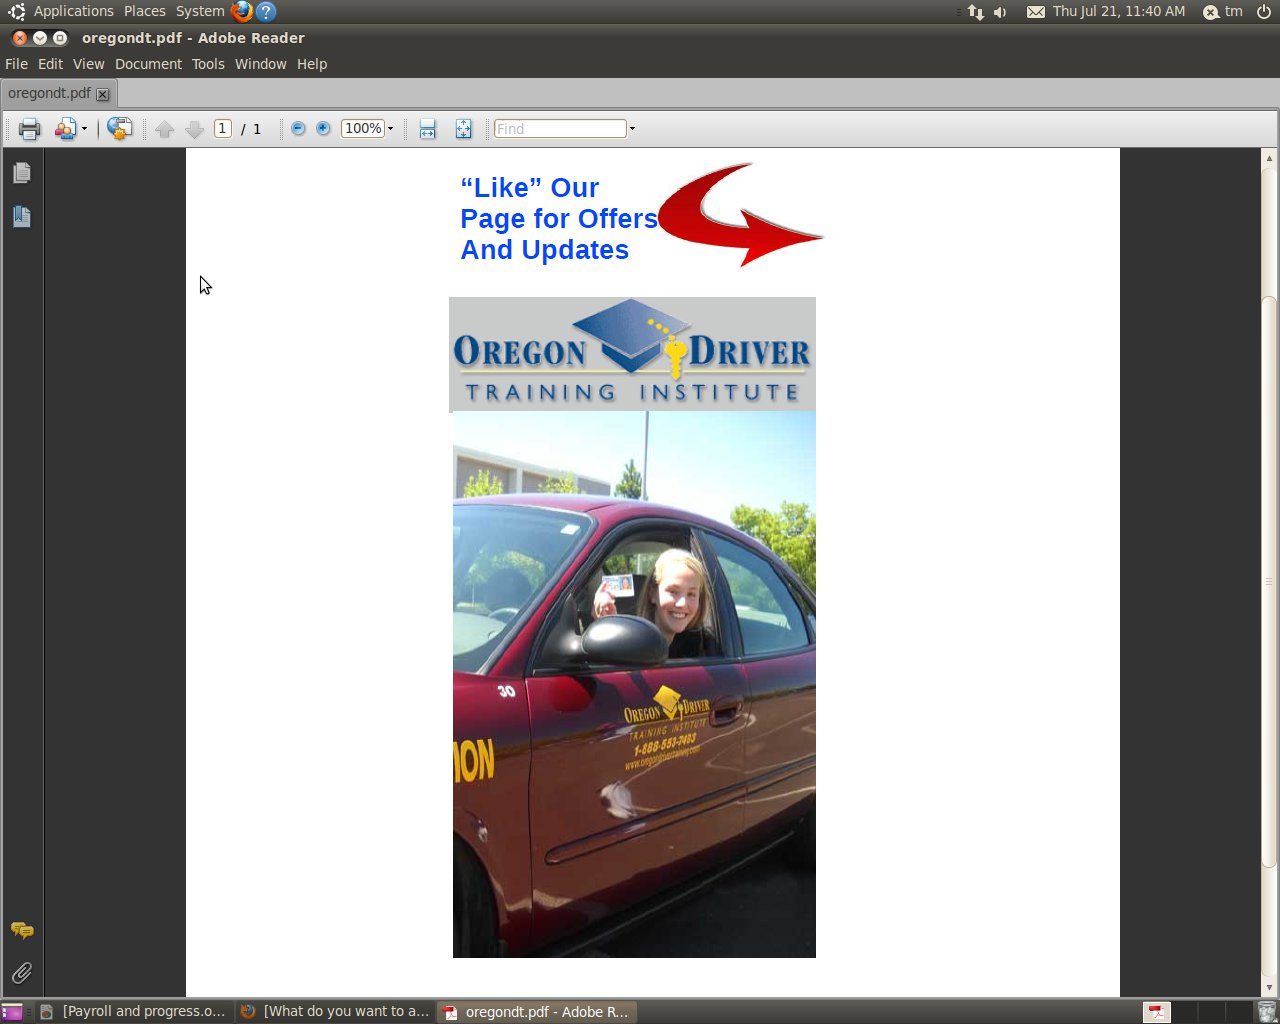The image size is (1280, 1024).
Task: Open the Attachments paperclip panel
Action: click(22, 973)
